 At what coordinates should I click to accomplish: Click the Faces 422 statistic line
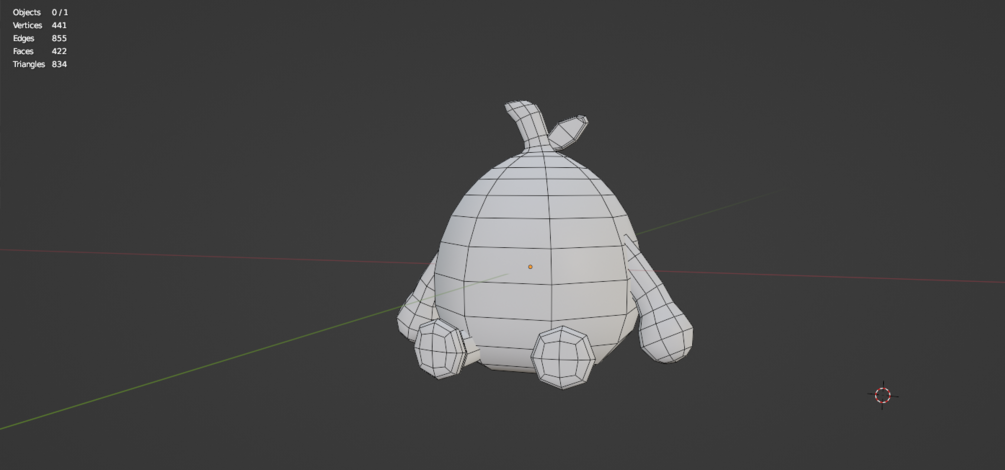click(40, 51)
